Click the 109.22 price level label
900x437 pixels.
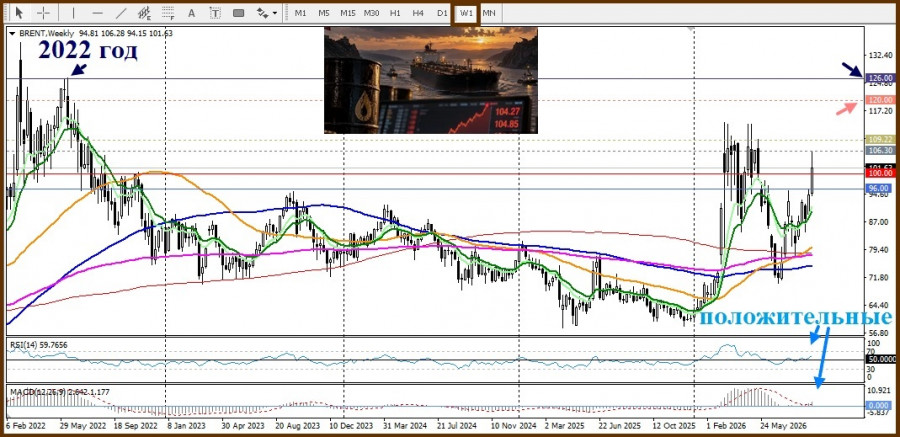click(880, 140)
